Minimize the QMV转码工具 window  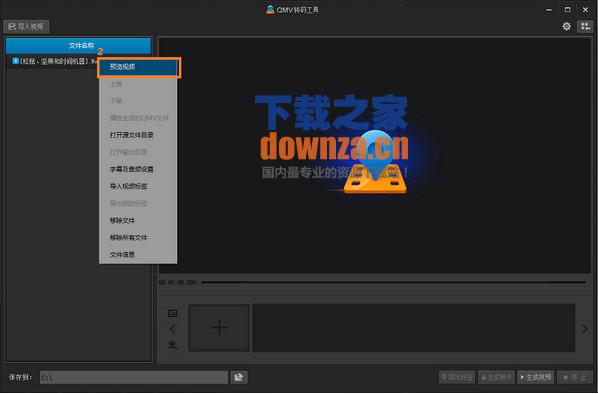point(549,10)
